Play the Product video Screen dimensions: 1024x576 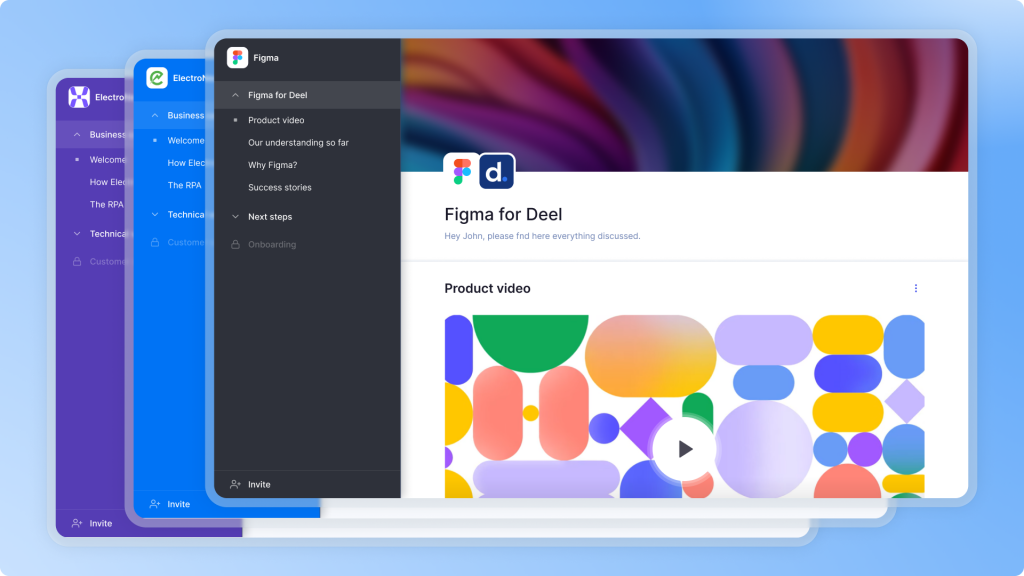[x=684, y=449]
